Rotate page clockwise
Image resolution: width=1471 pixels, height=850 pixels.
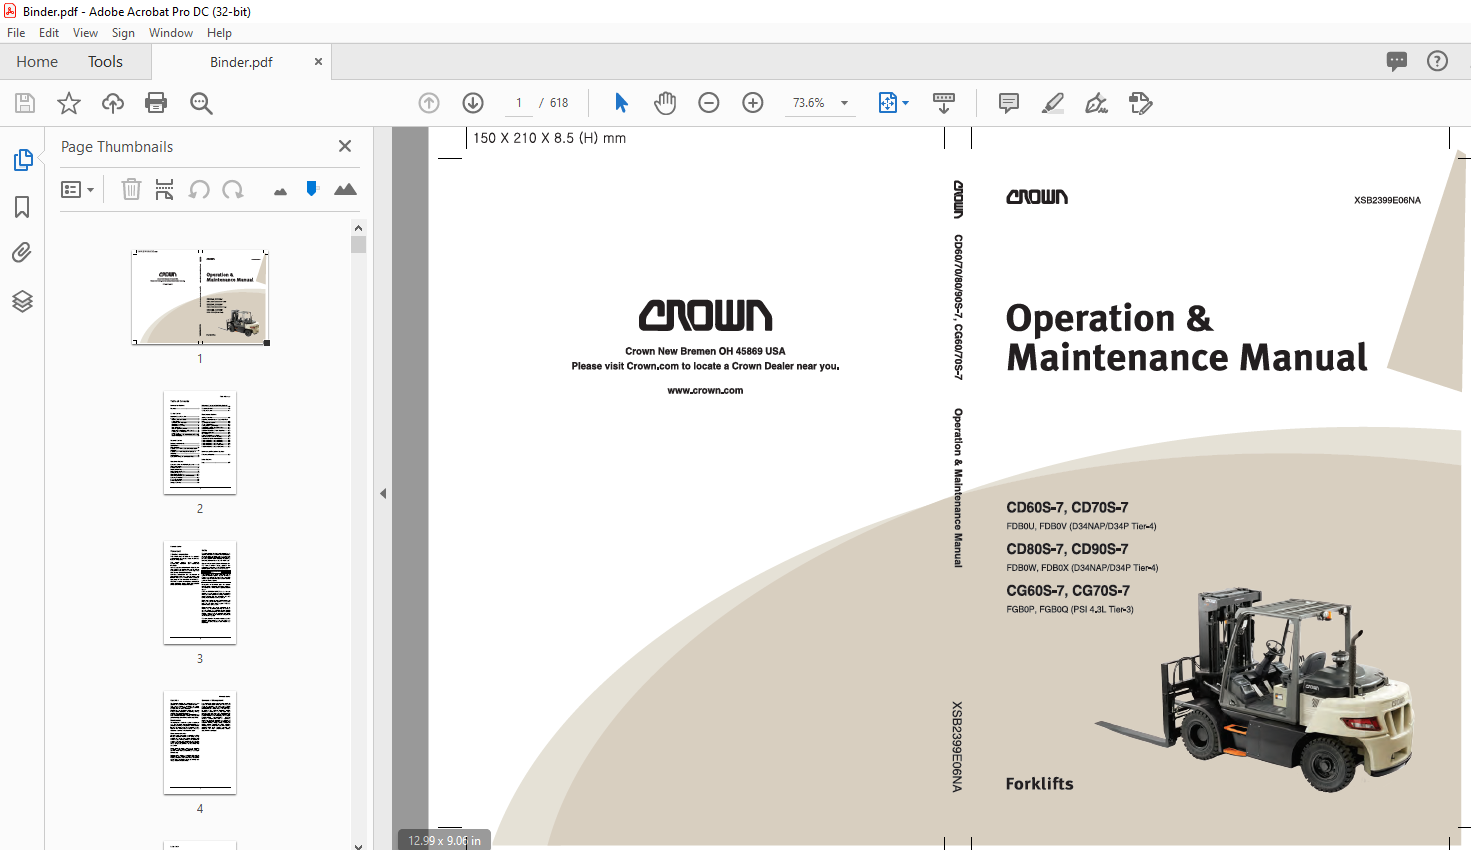click(x=233, y=189)
